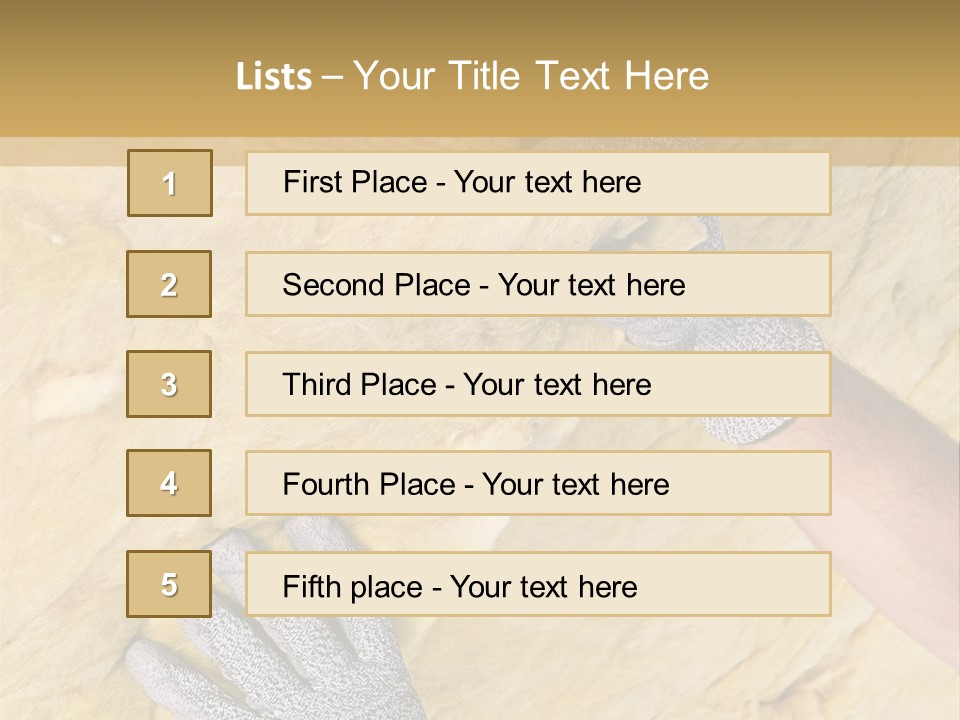Select the number 4 box
This screenshot has height=720, width=960.
[169, 483]
